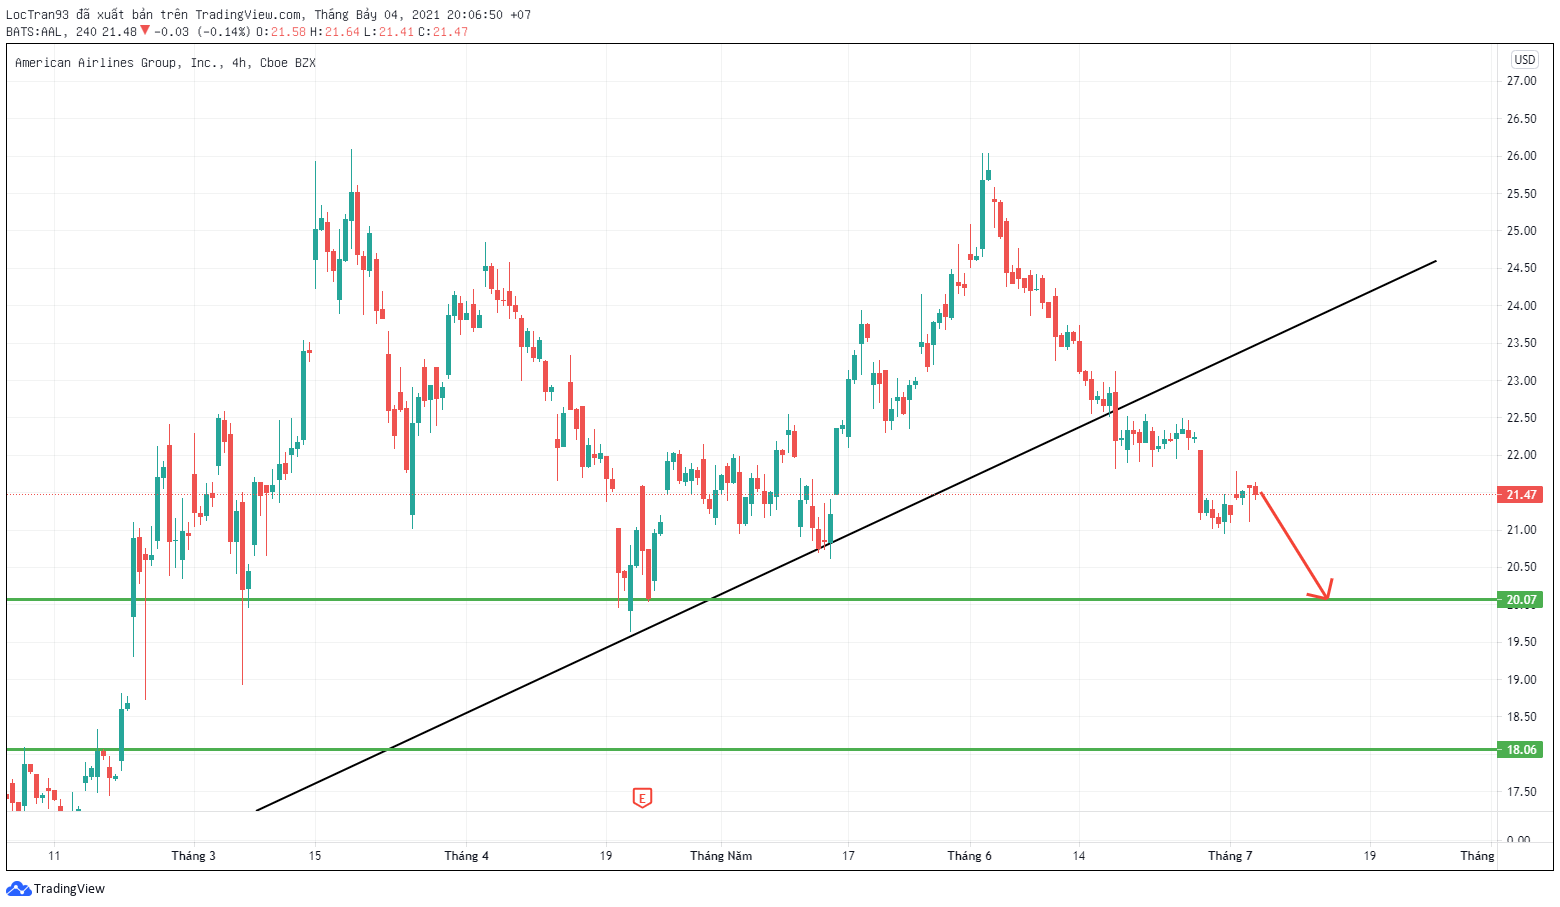Click the 19.50 price axis value
The width and height of the screenshot is (1560, 907).
1521,642
